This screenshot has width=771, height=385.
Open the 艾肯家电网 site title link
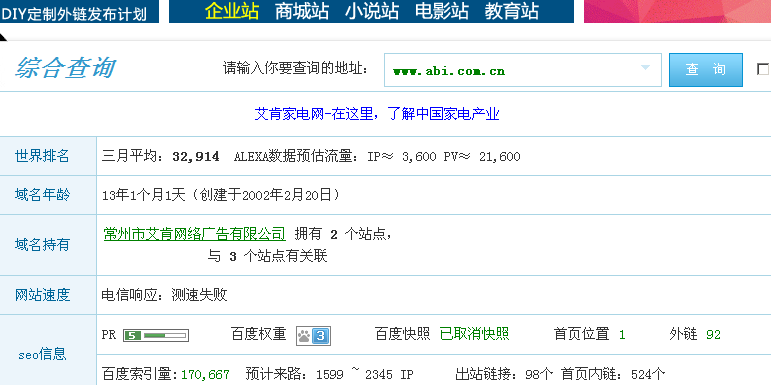(377, 114)
